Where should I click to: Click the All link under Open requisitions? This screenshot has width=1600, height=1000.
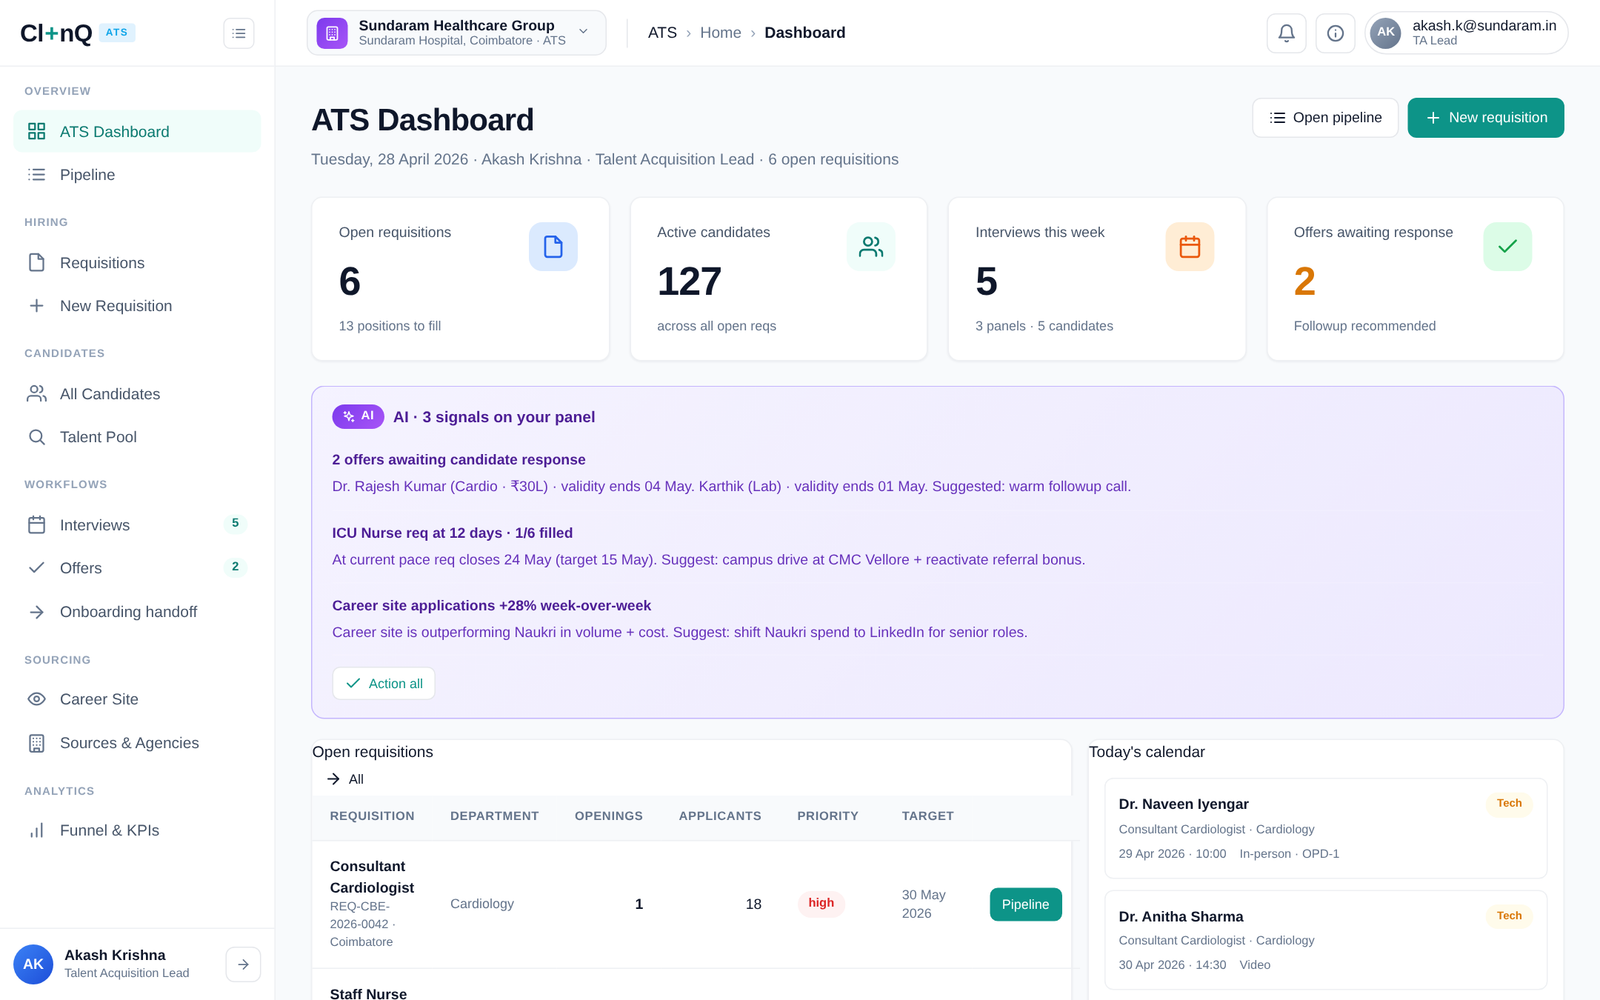pos(345,779)
